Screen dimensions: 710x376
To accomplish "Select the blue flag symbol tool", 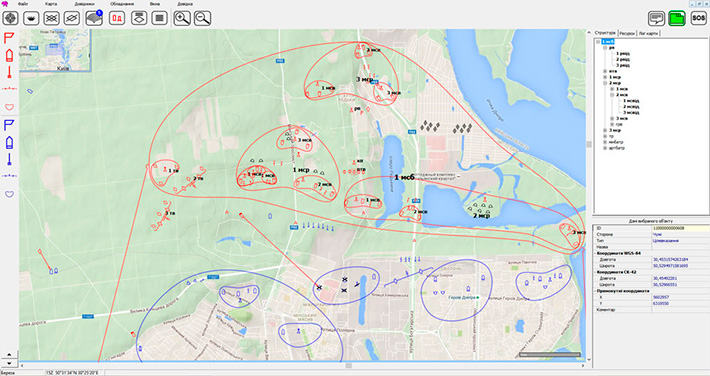I will (9, 125).
